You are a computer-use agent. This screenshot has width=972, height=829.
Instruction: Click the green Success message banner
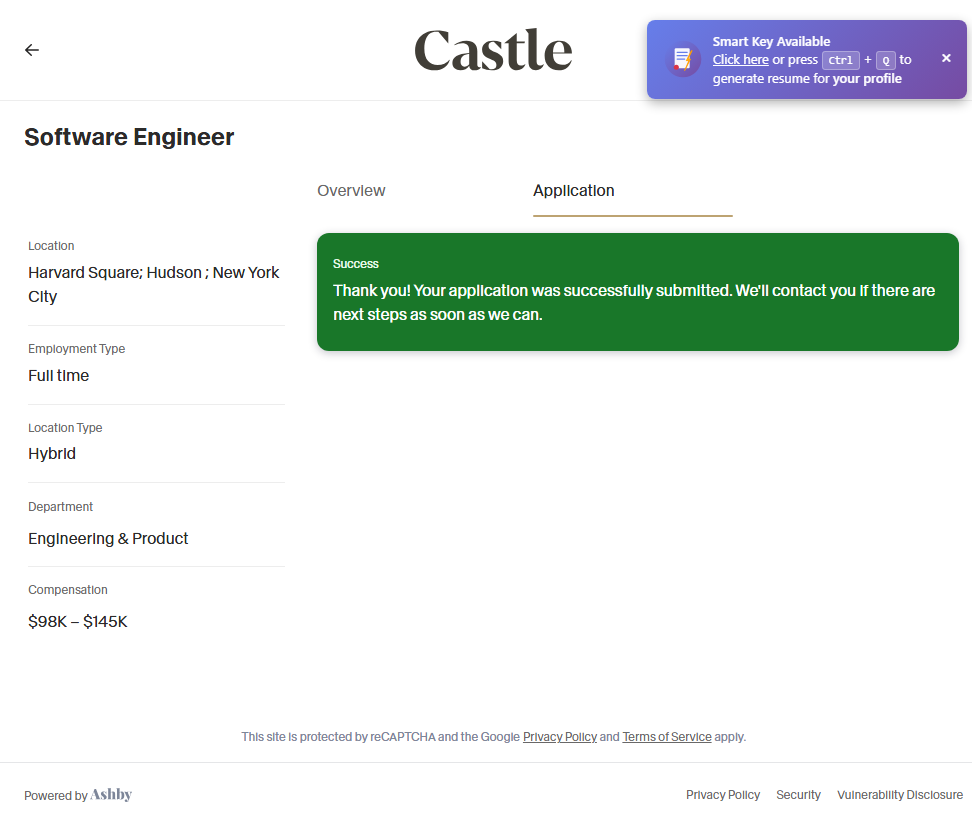click(x=637, y=292)
